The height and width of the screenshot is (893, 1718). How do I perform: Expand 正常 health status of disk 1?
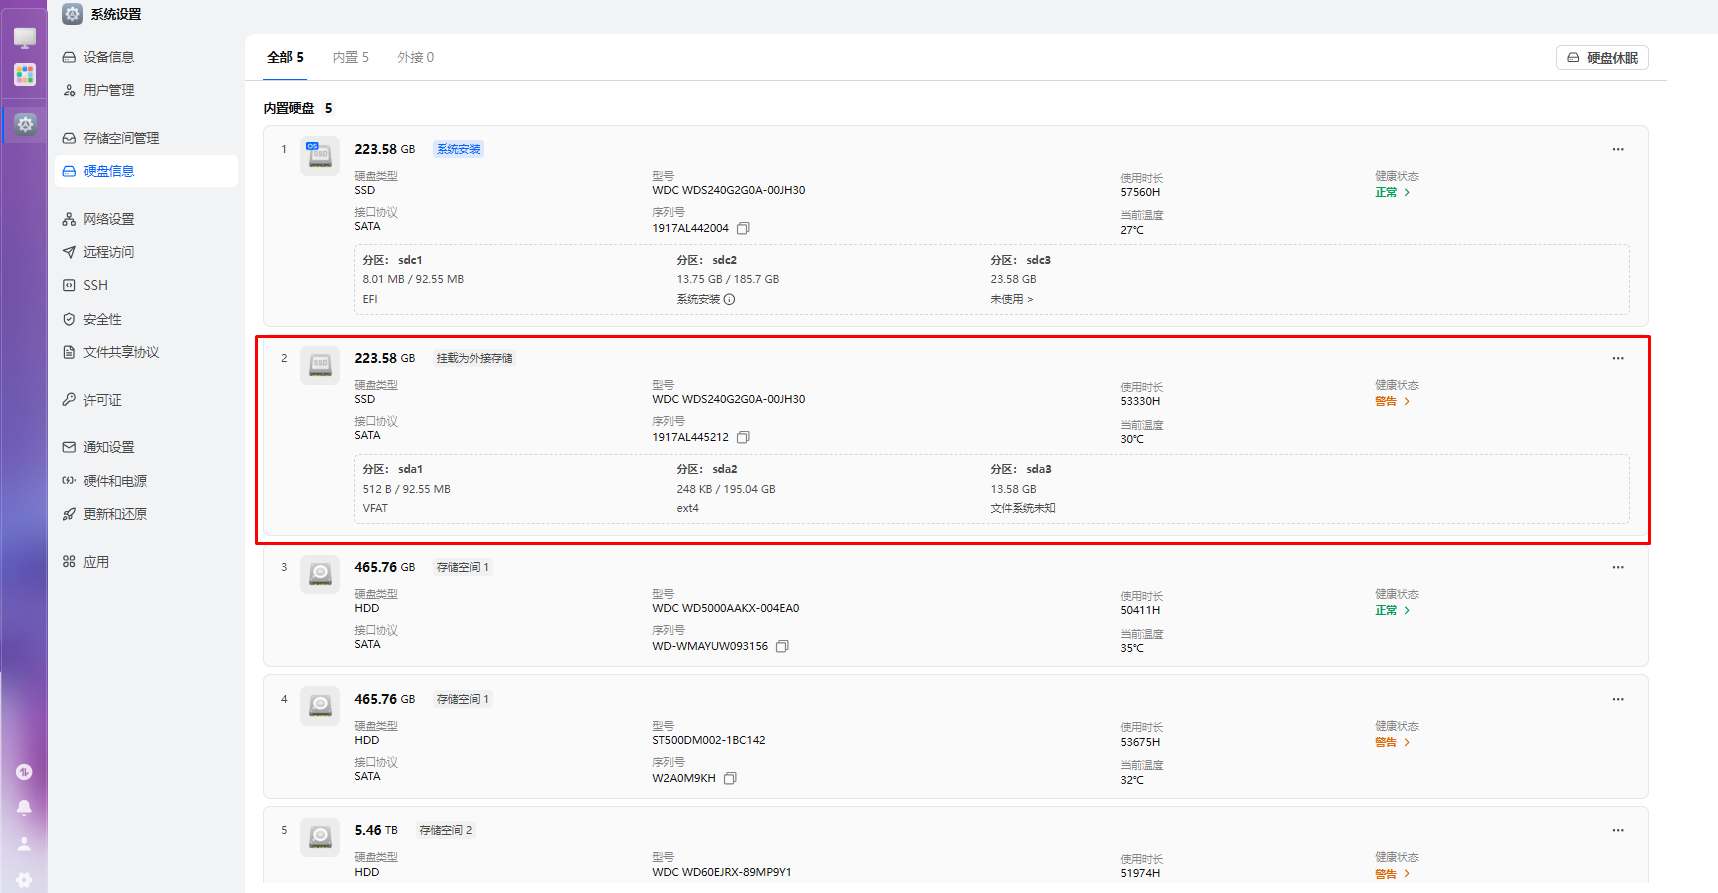(1392, 192)
